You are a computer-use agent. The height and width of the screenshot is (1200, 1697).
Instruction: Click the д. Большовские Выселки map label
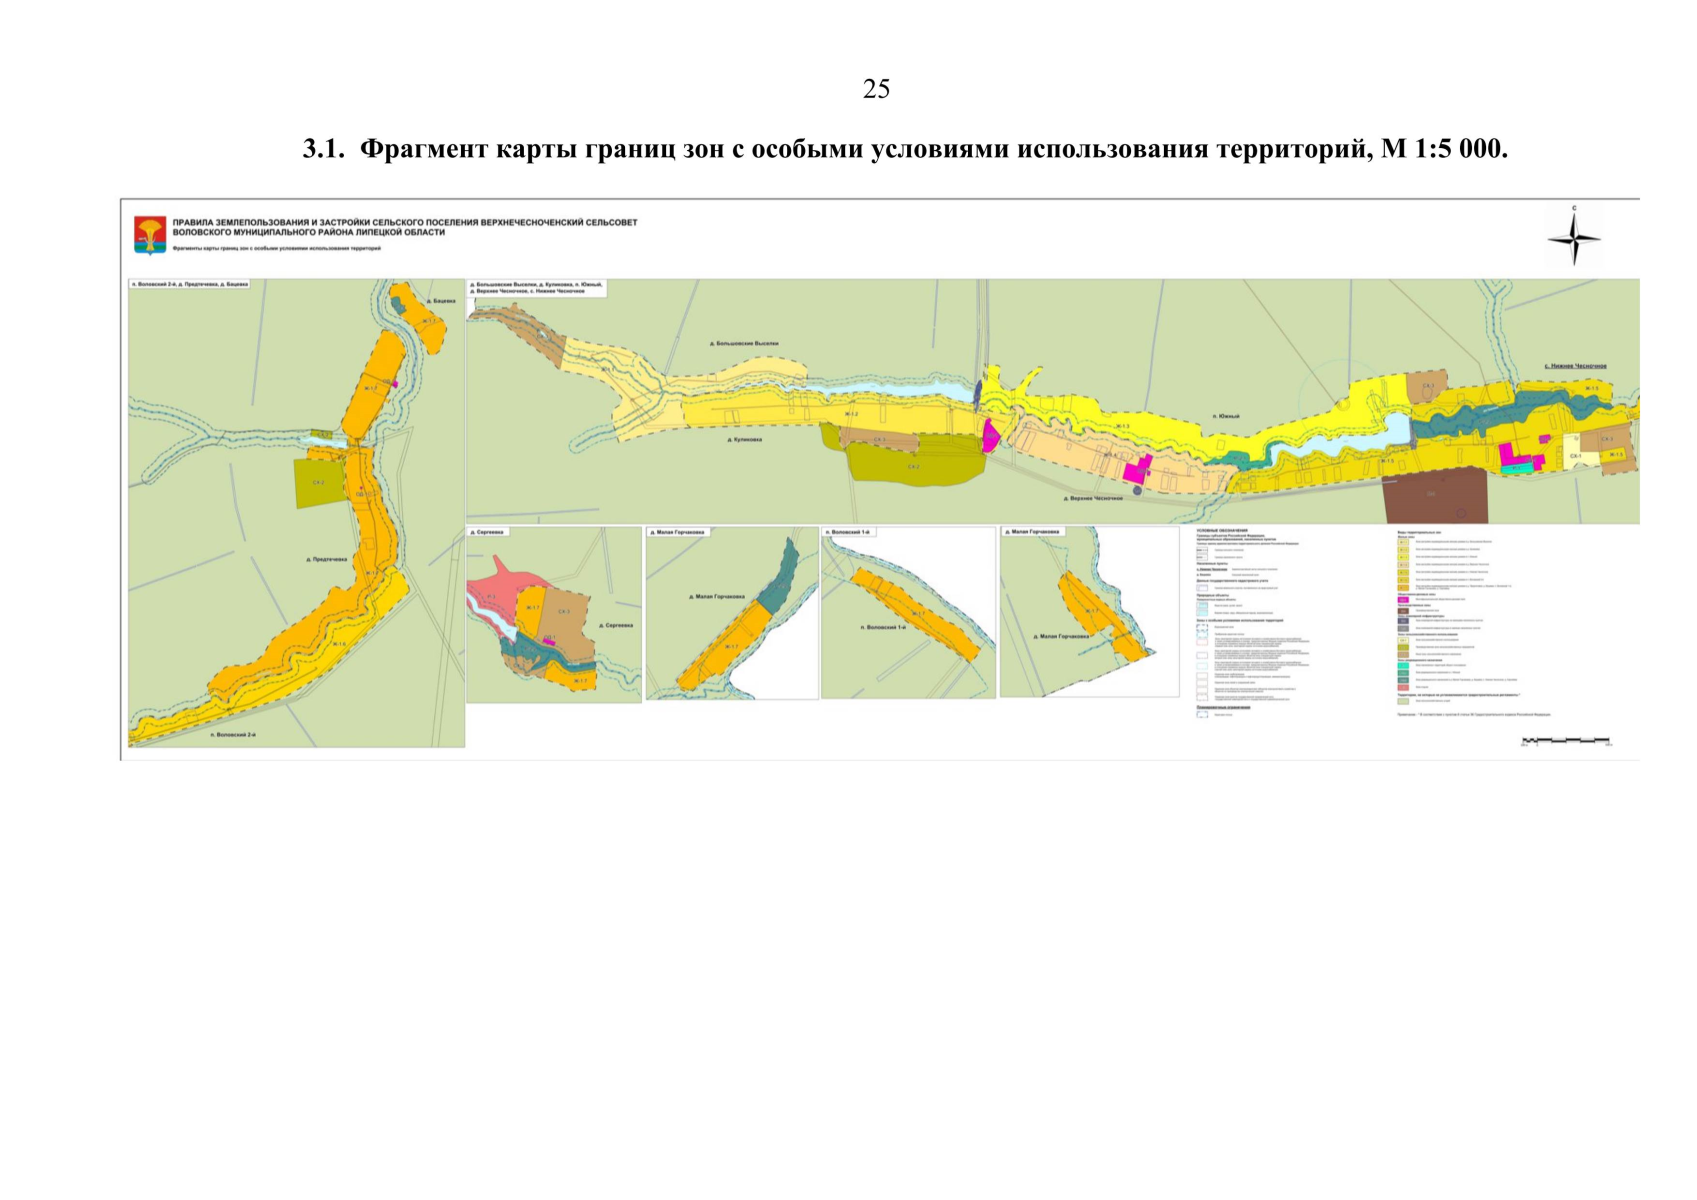pos(744,343)
